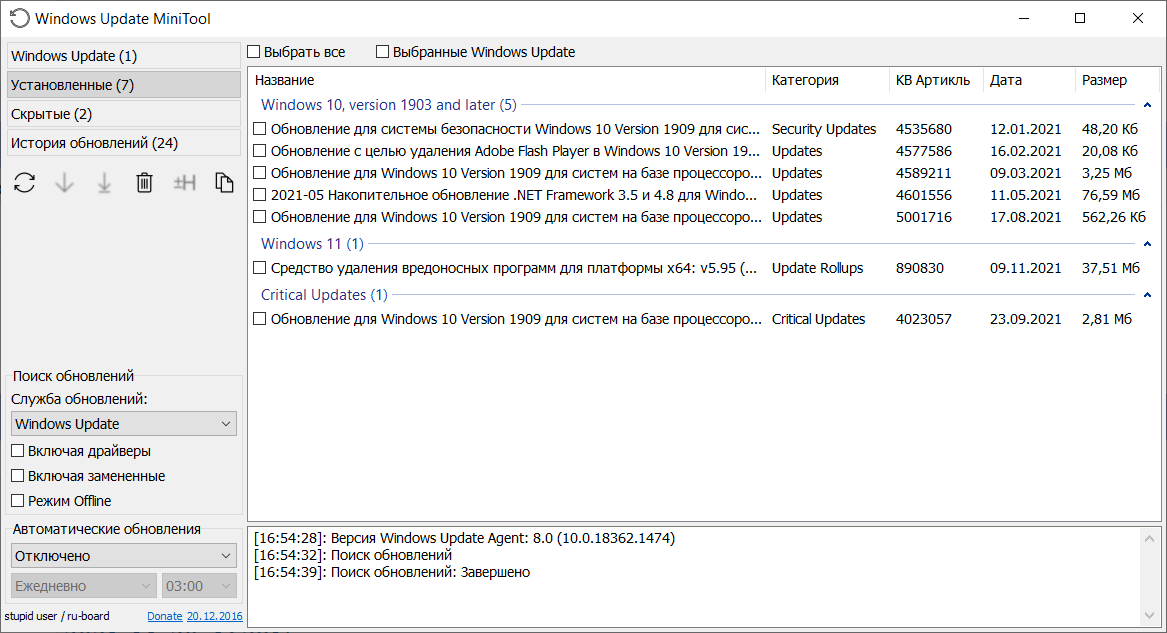Click the ±H hide updates icon
The width and height of the screenshot is (1167, 633).
coord(184,183)
